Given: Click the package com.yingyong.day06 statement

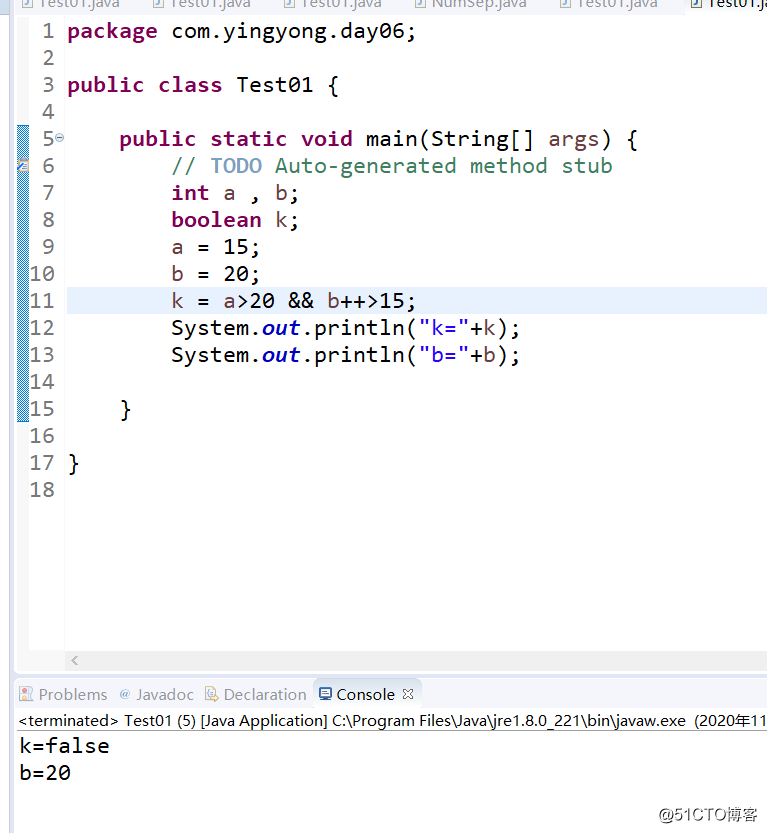Looking at the screenshot, I should 241,32.
